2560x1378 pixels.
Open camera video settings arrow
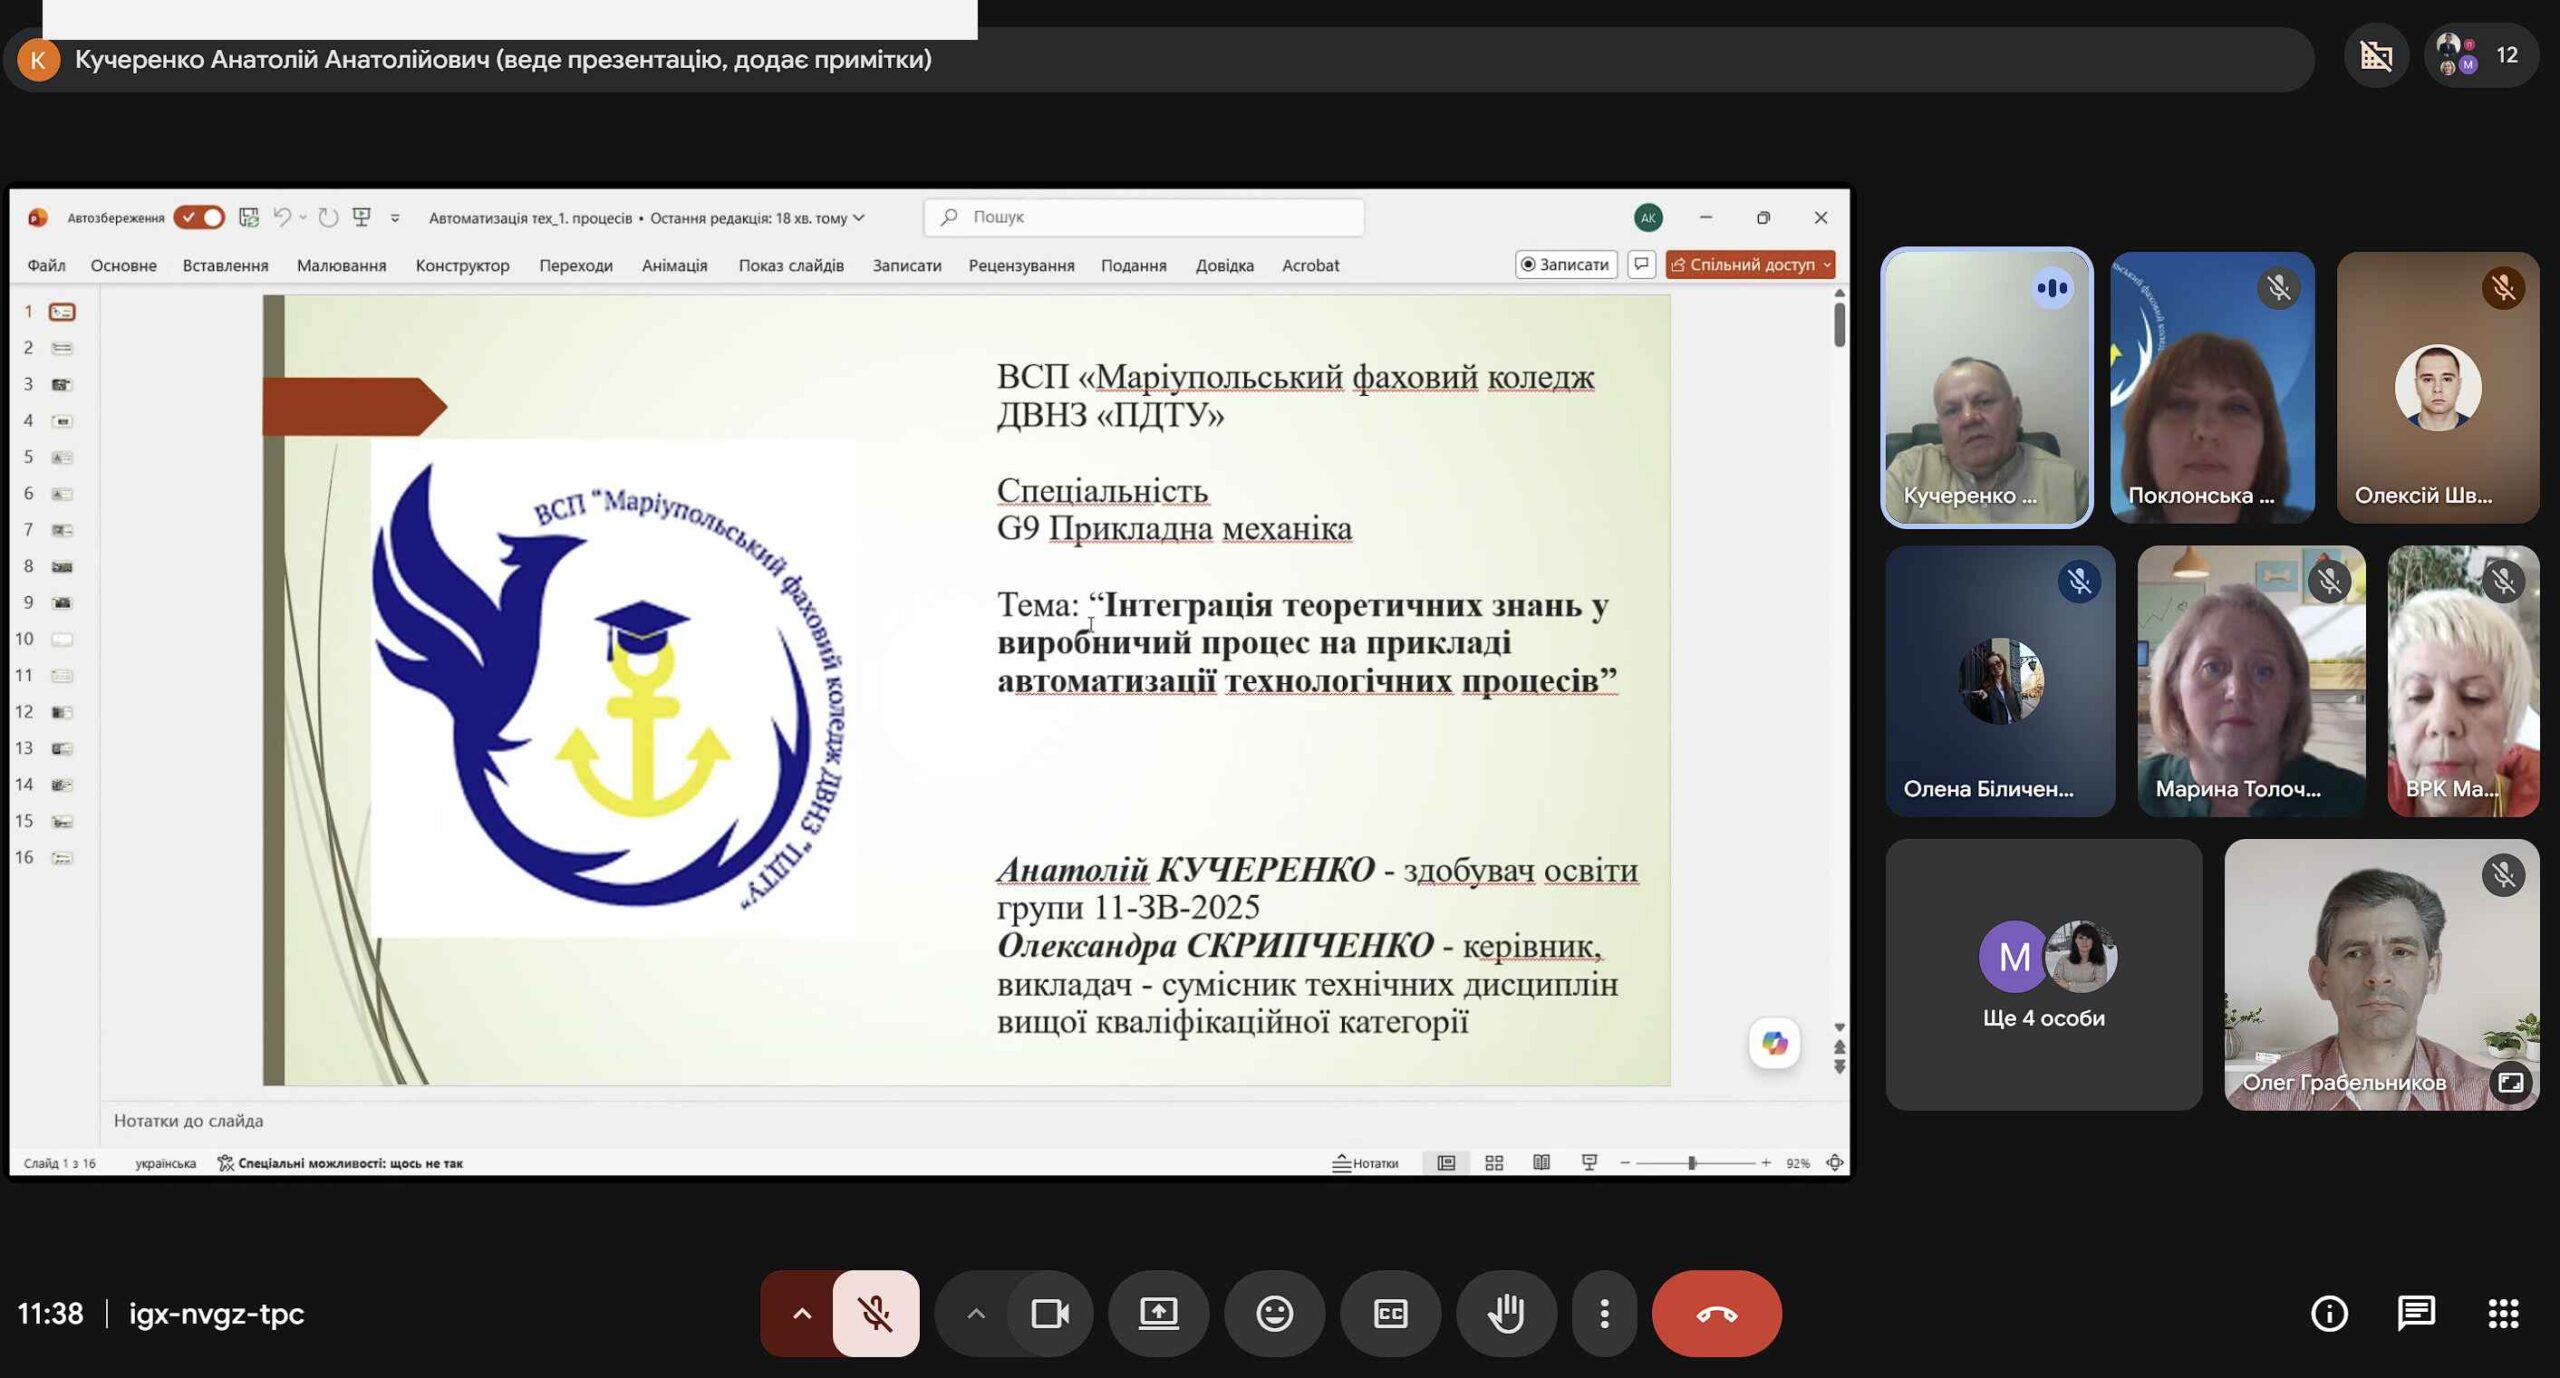click(x=976, y=1313)
